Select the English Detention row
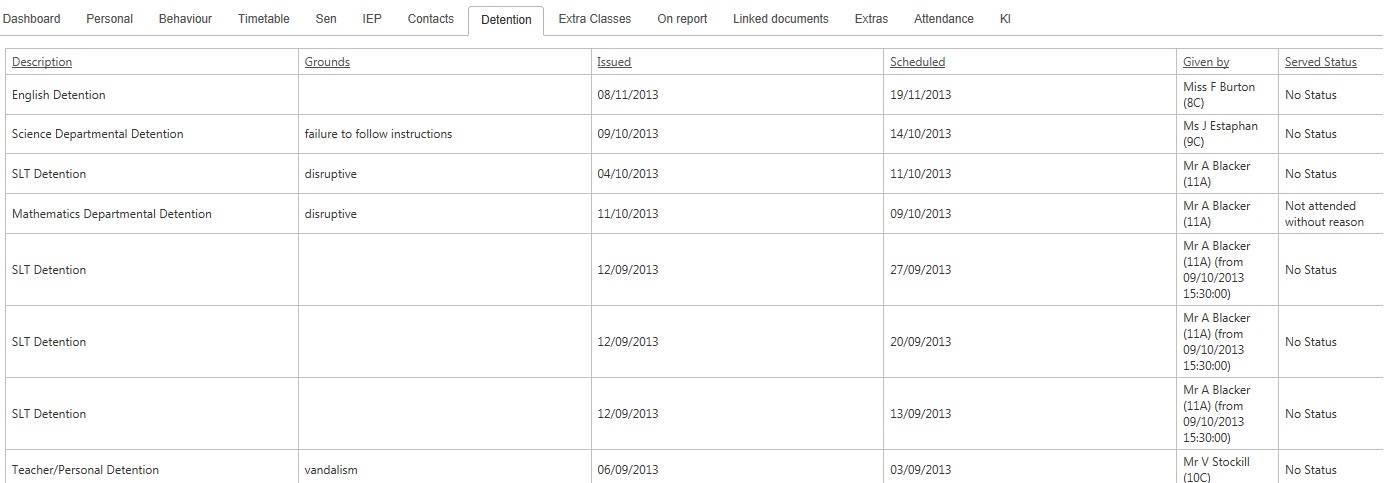 (692, 95)
